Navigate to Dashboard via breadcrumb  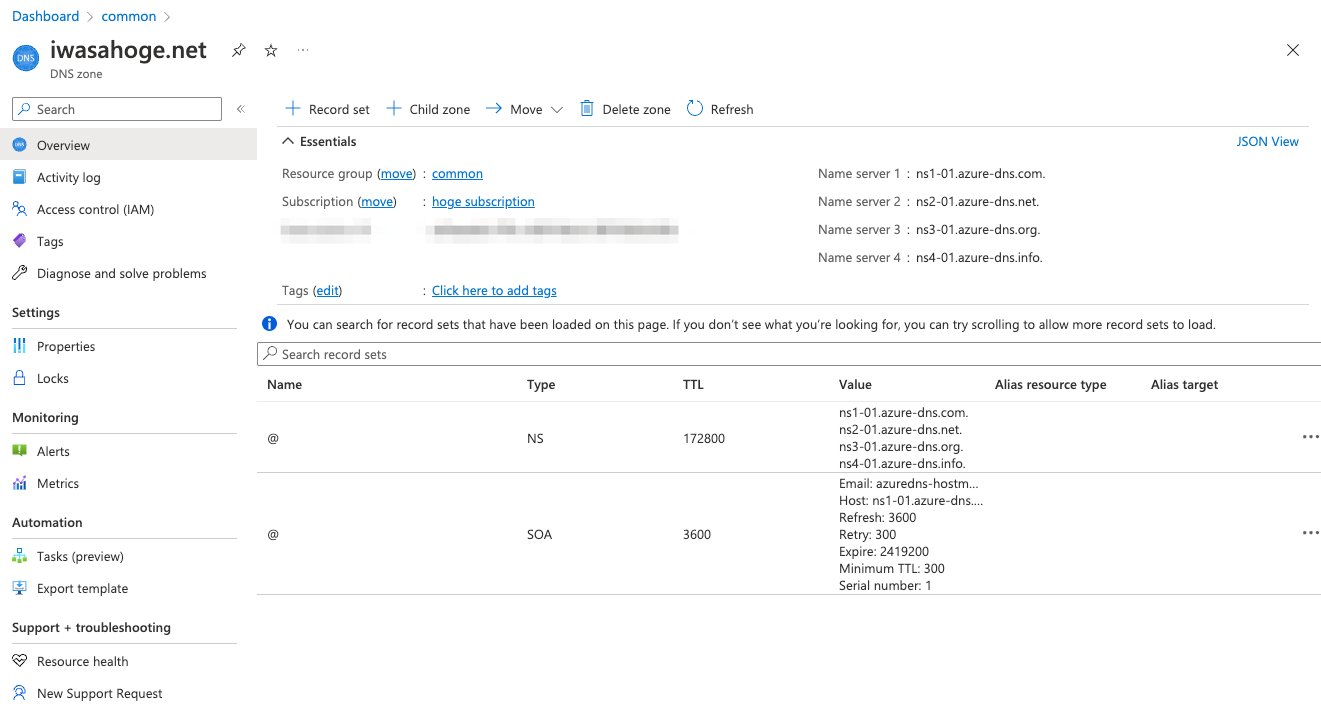coord(45,15)
